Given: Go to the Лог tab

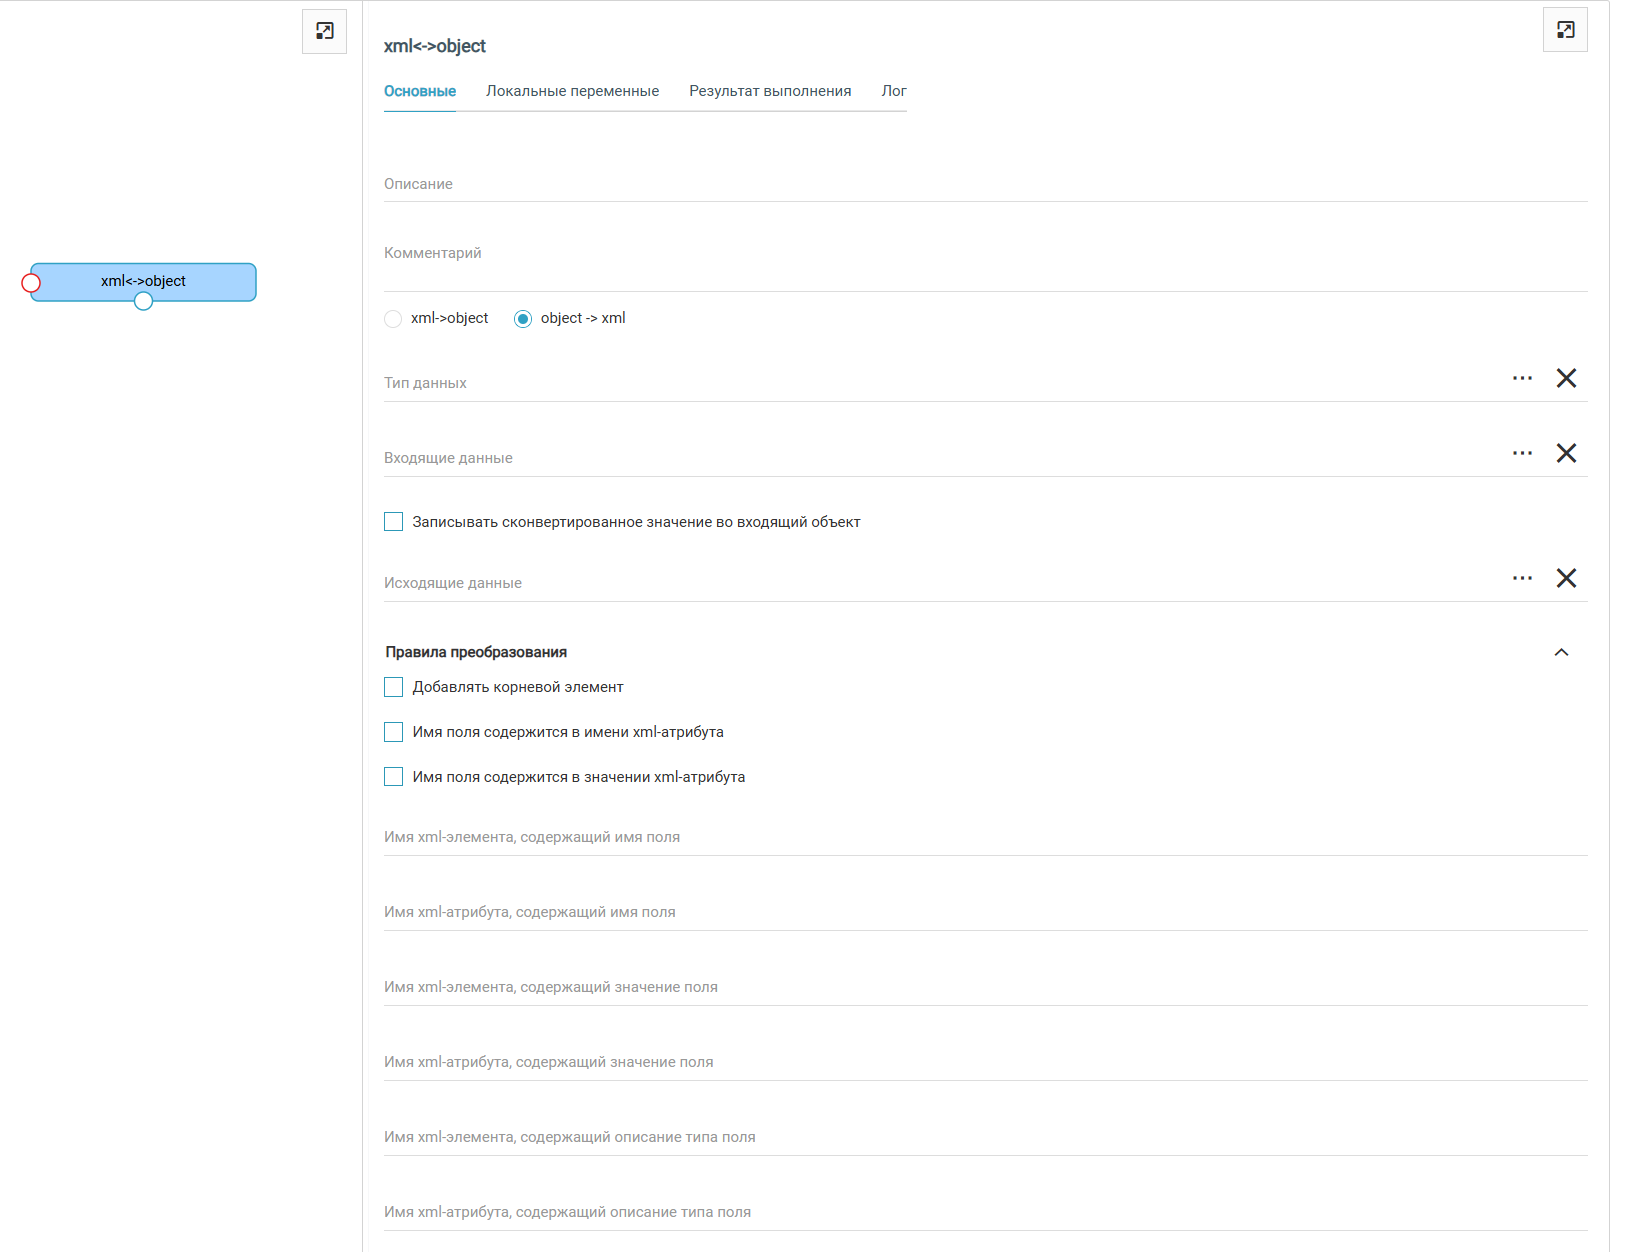Looking at the screenshot, I should (893, 91).
